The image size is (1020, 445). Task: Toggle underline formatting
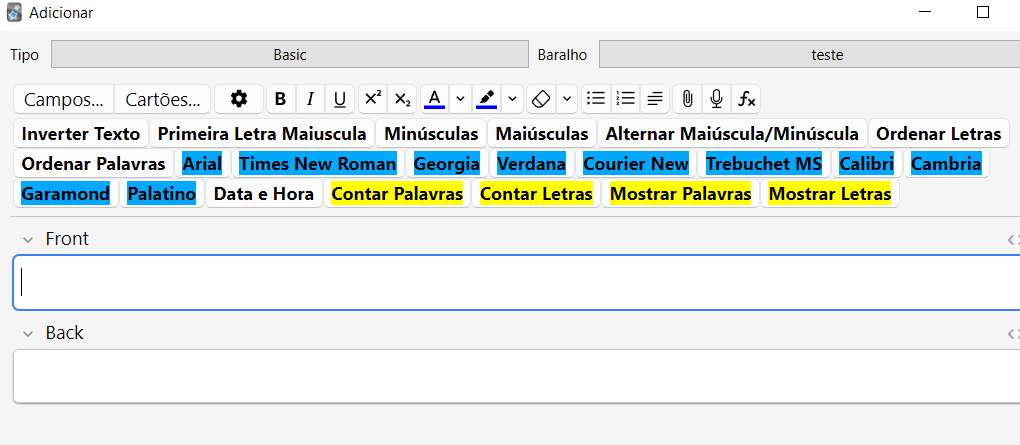point(340,99)
